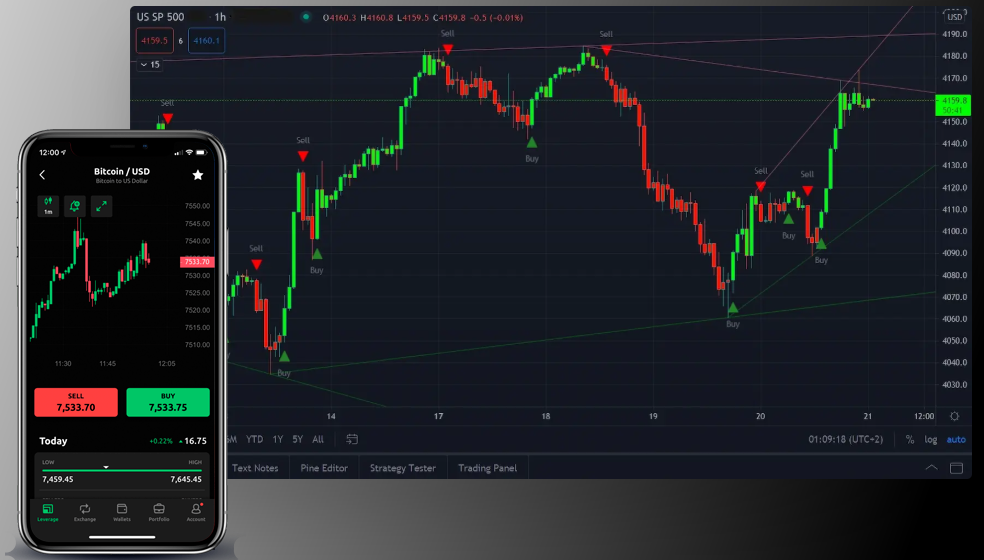Select the All date range

318,439
